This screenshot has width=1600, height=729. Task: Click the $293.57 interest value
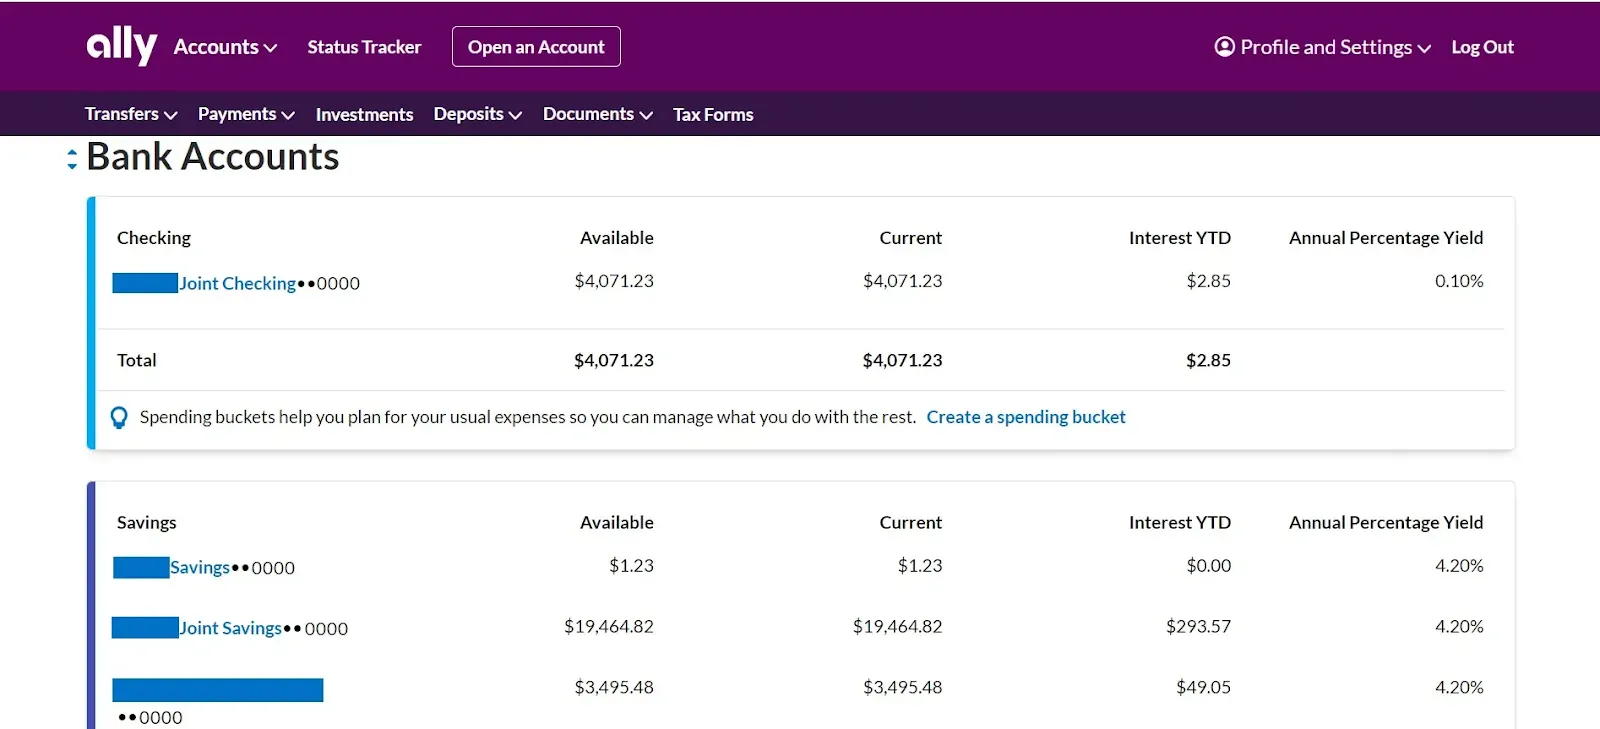pyautogui.click(x=1198, y=627)
